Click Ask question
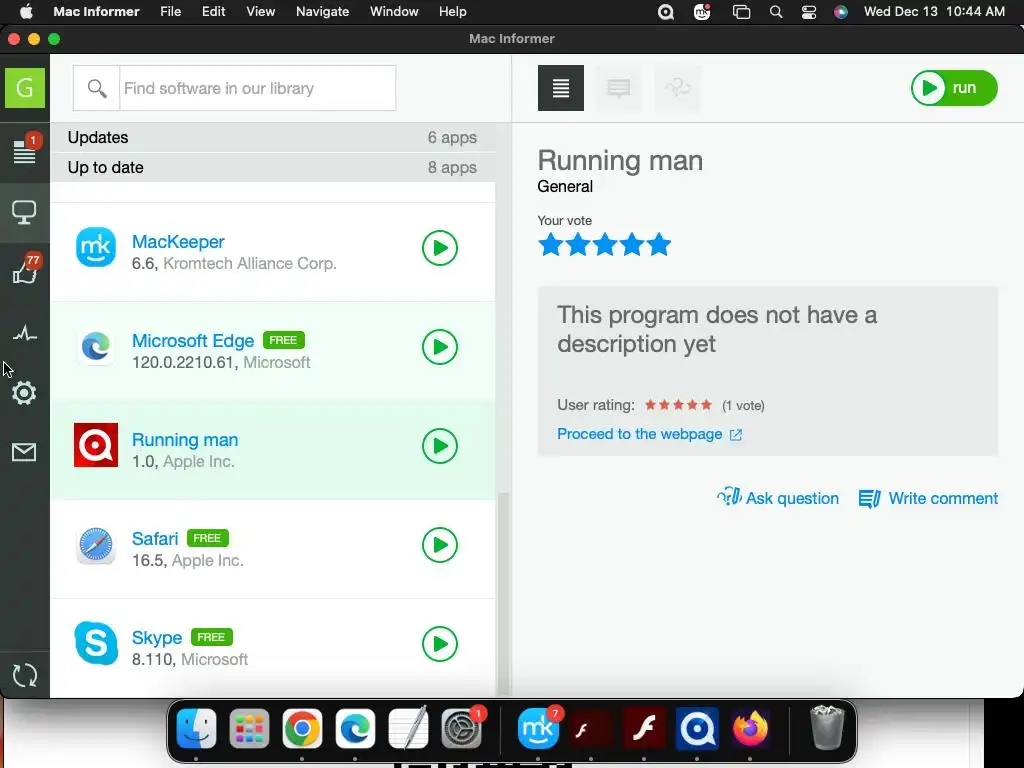 (778, 498)
